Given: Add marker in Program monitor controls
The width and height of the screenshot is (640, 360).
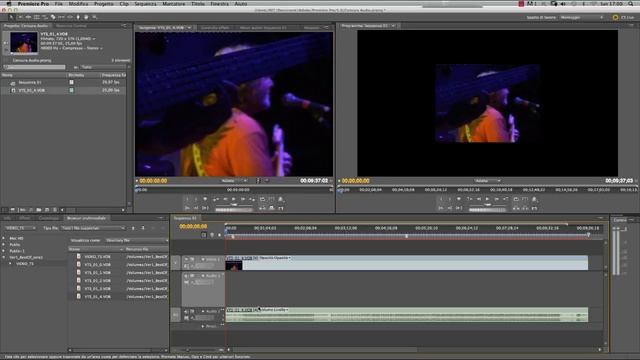Looking at the screenshot, I should [459, 199].
